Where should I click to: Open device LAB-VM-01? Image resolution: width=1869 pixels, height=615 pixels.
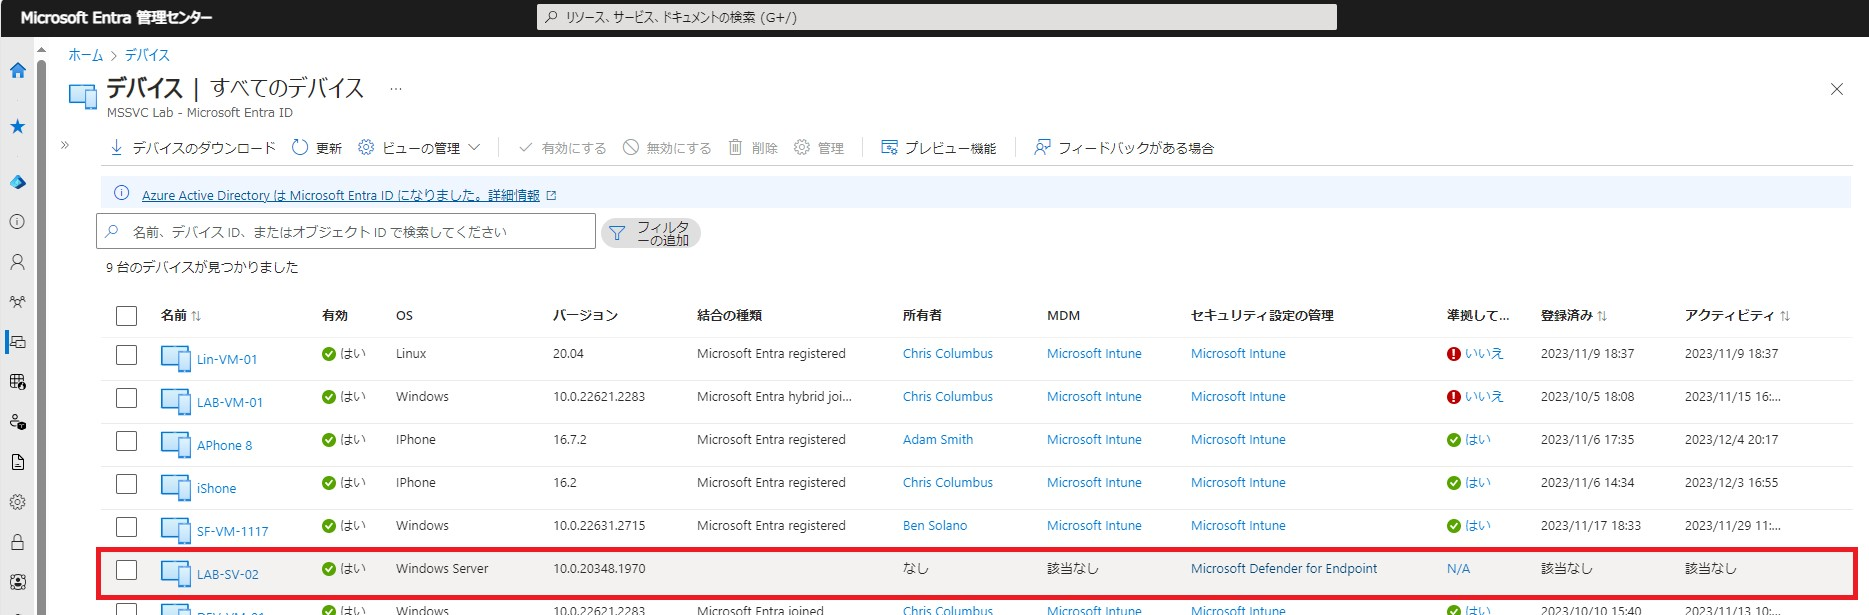(230, 402)
